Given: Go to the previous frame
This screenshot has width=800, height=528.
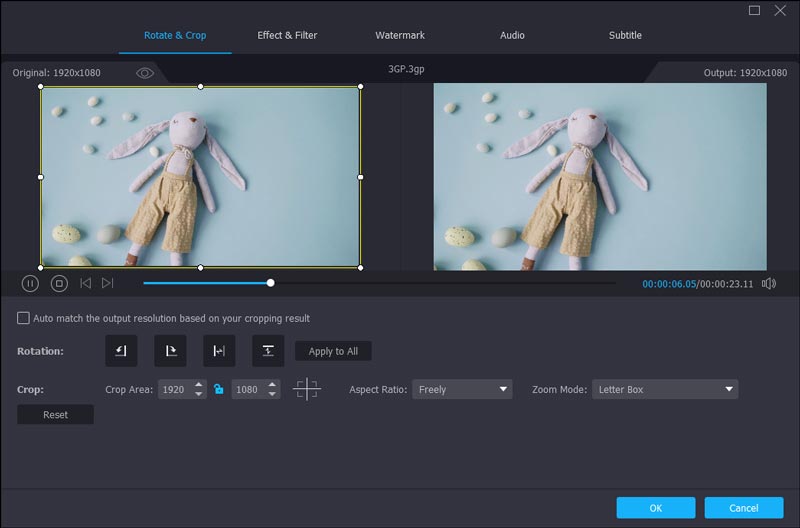Looking at the screenshot, I should [85, 284].
